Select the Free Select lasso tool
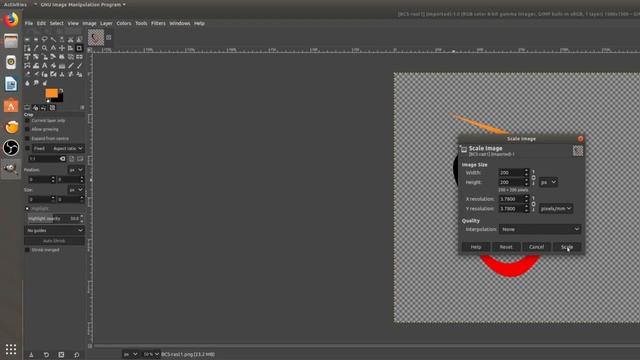The image size is (640, 360). (44, 40)
